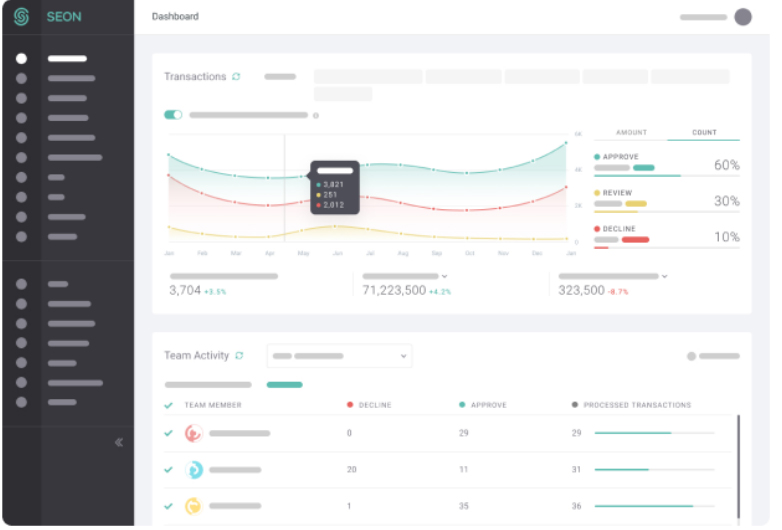
Task: Switch to the Amount tab
Action: point(631,133)
